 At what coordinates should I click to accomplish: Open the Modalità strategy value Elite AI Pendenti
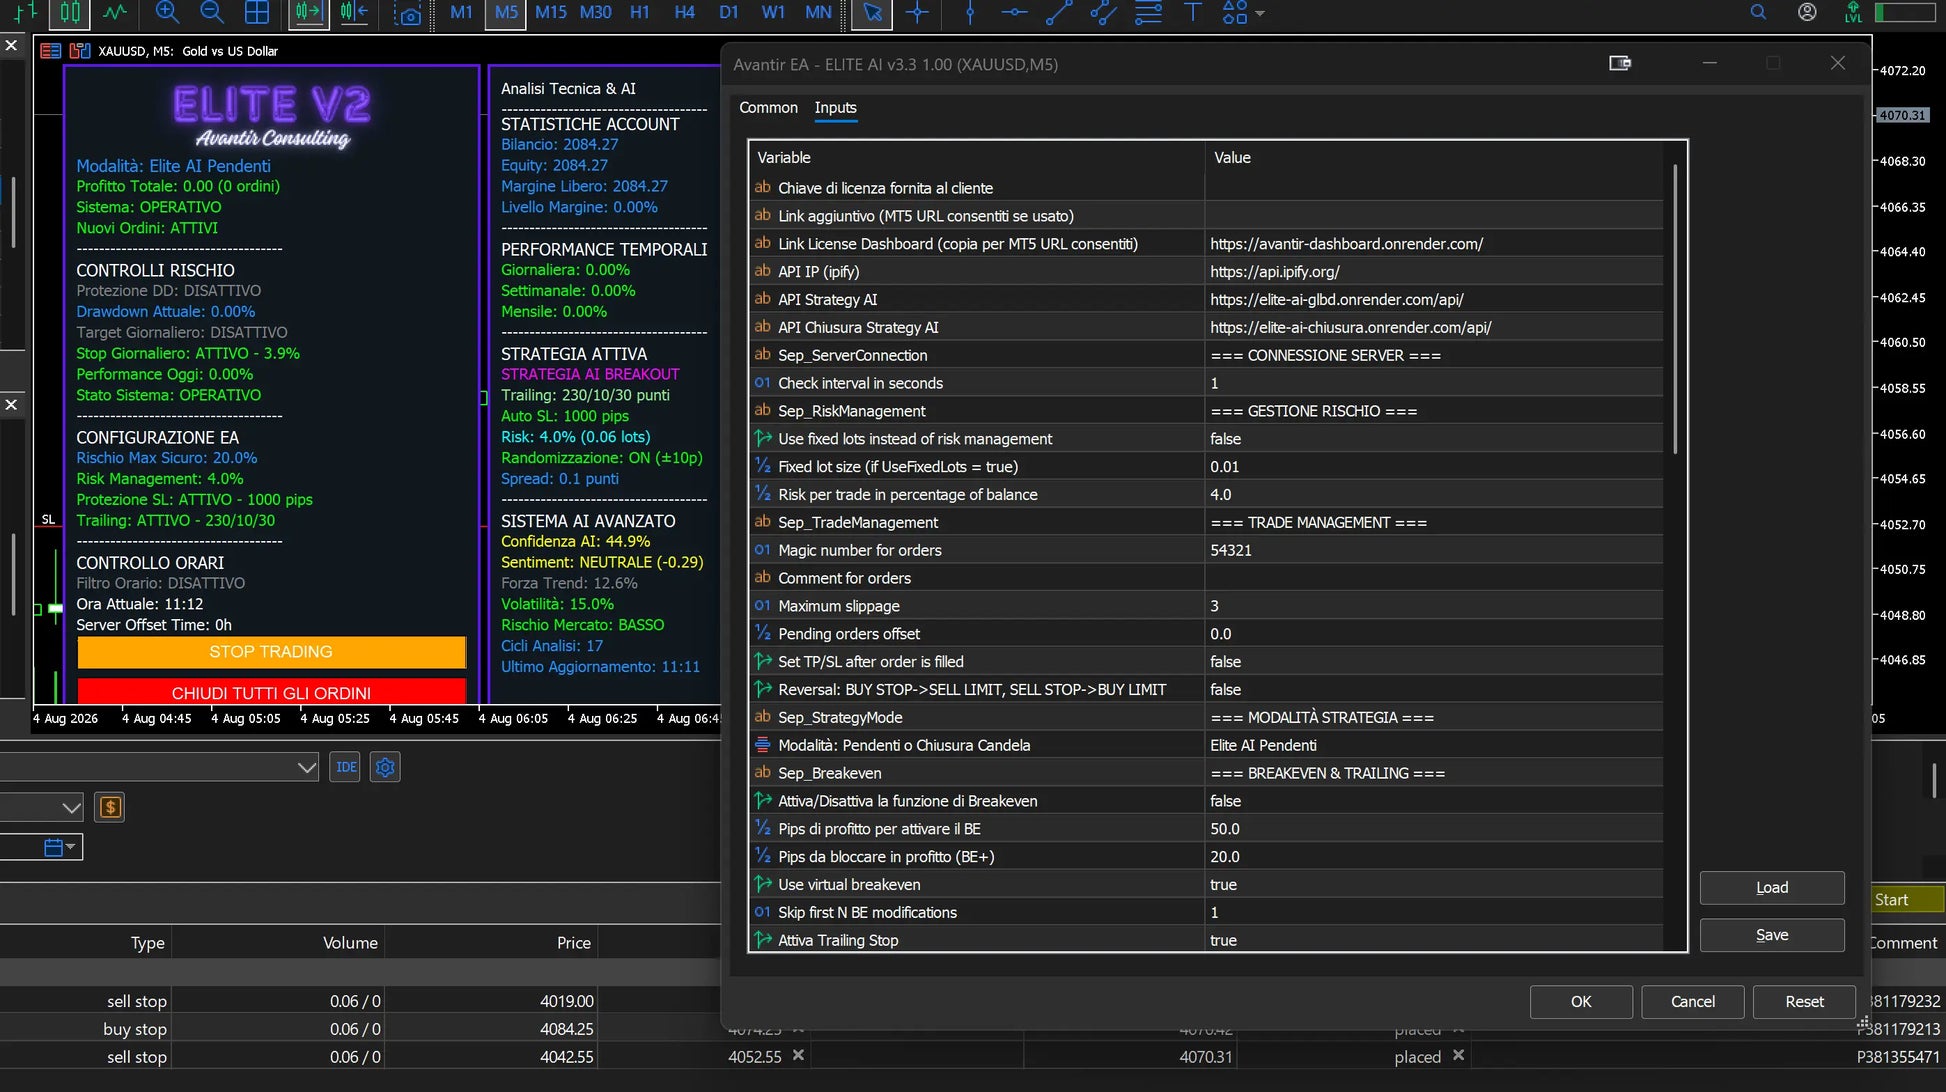pos(1433,745)
